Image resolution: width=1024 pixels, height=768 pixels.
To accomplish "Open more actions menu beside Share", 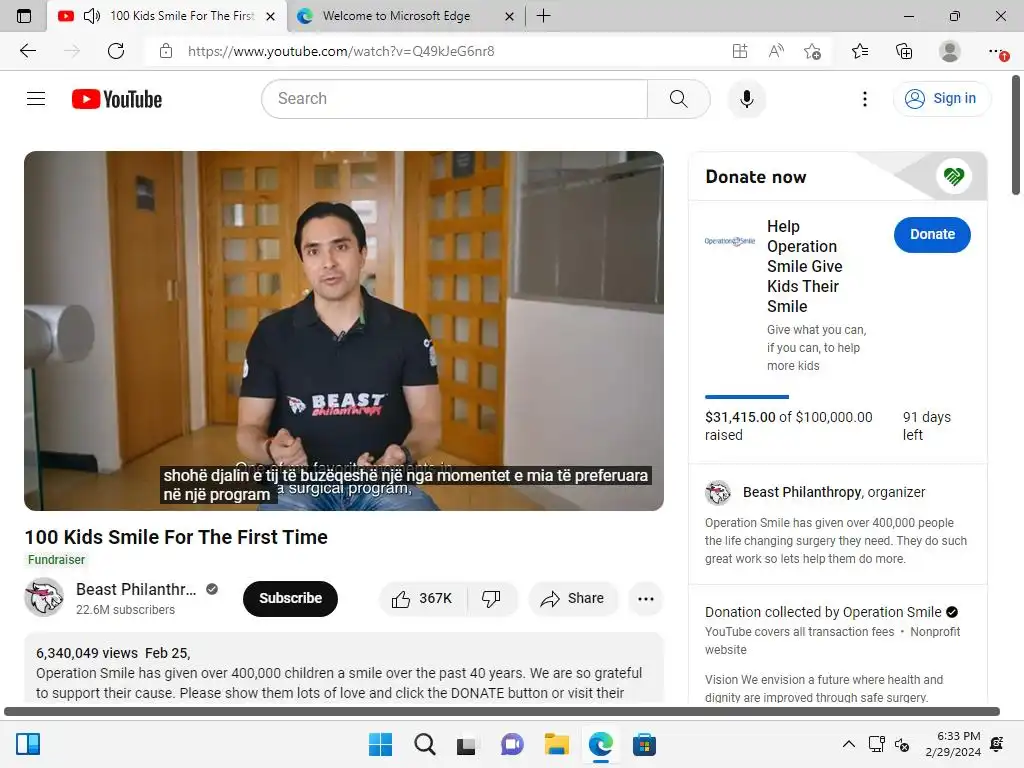I will [x=645, y=598].
